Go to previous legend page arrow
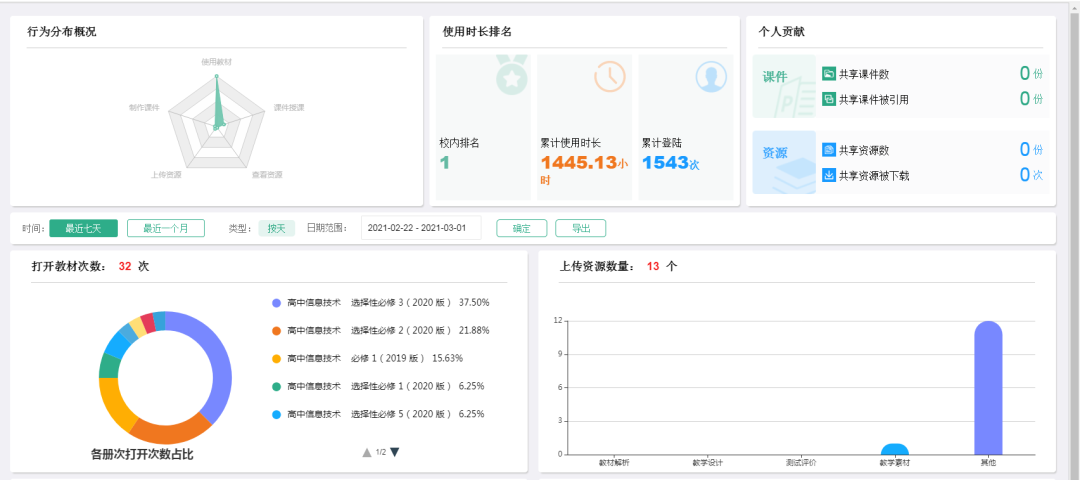 [x=367, y=452]
